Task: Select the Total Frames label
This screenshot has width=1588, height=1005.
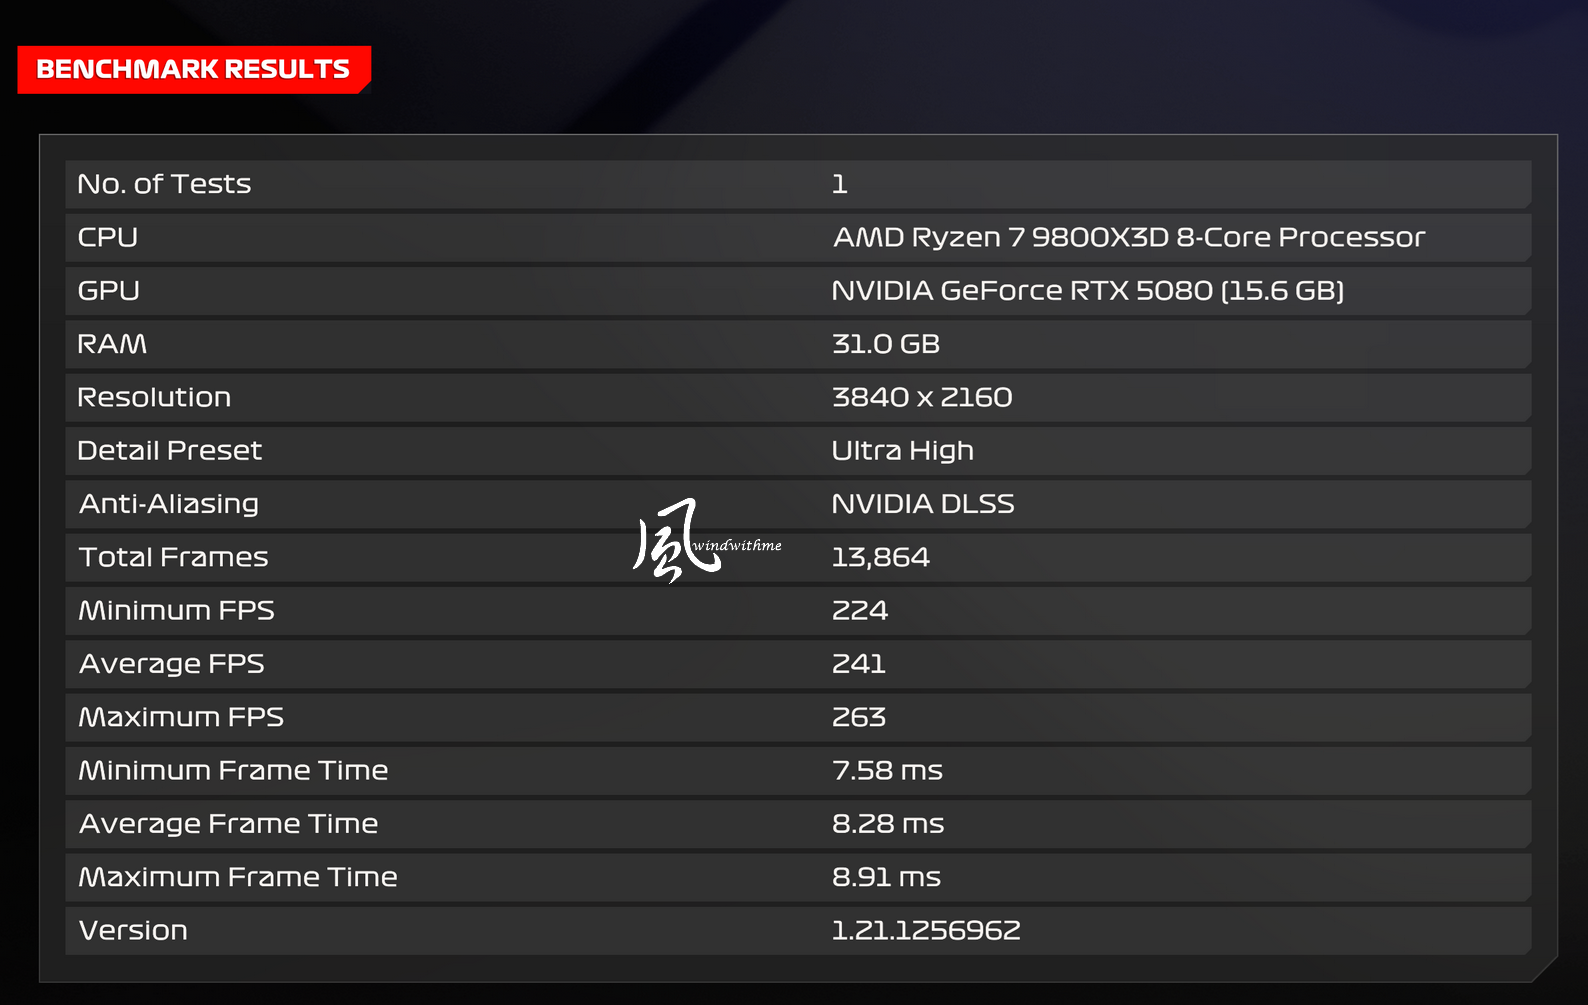Action: point(174,557)
